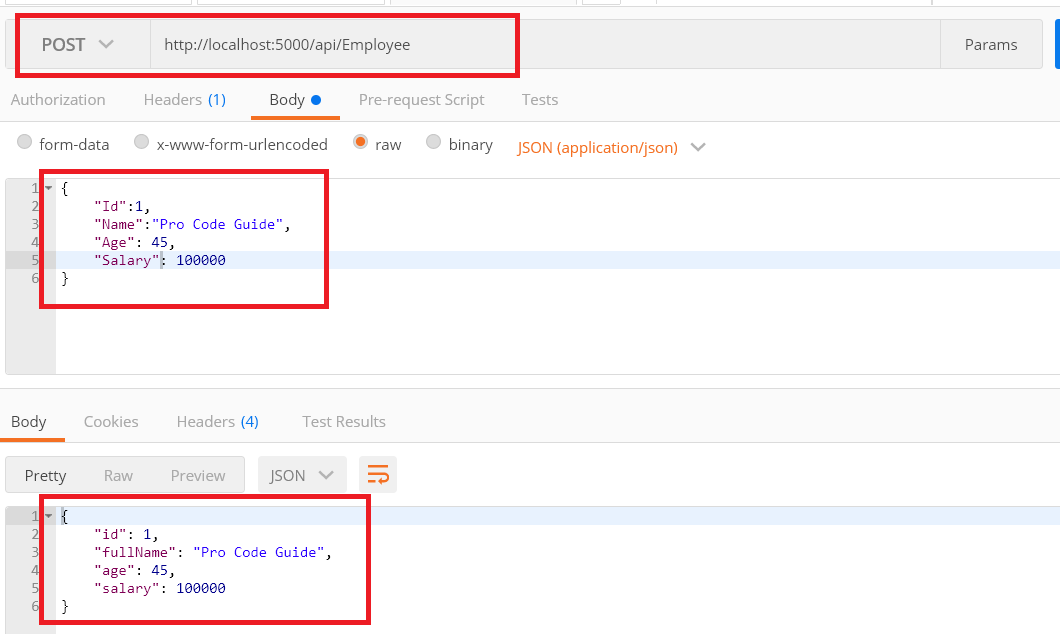This screenshot has width=1060, height=634.
Task: Expand the JSON (application/json) content type dropdown
Action: coord(611,147)
